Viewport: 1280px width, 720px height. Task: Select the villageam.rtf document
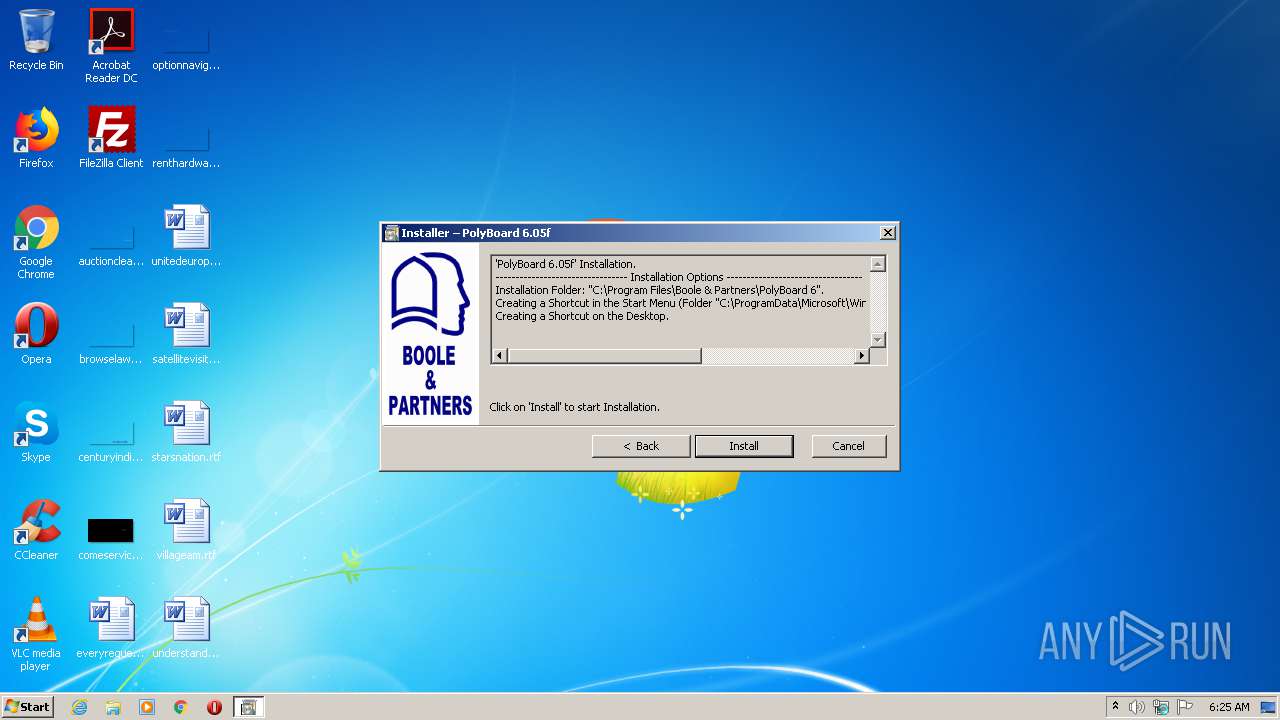point(186,531)
